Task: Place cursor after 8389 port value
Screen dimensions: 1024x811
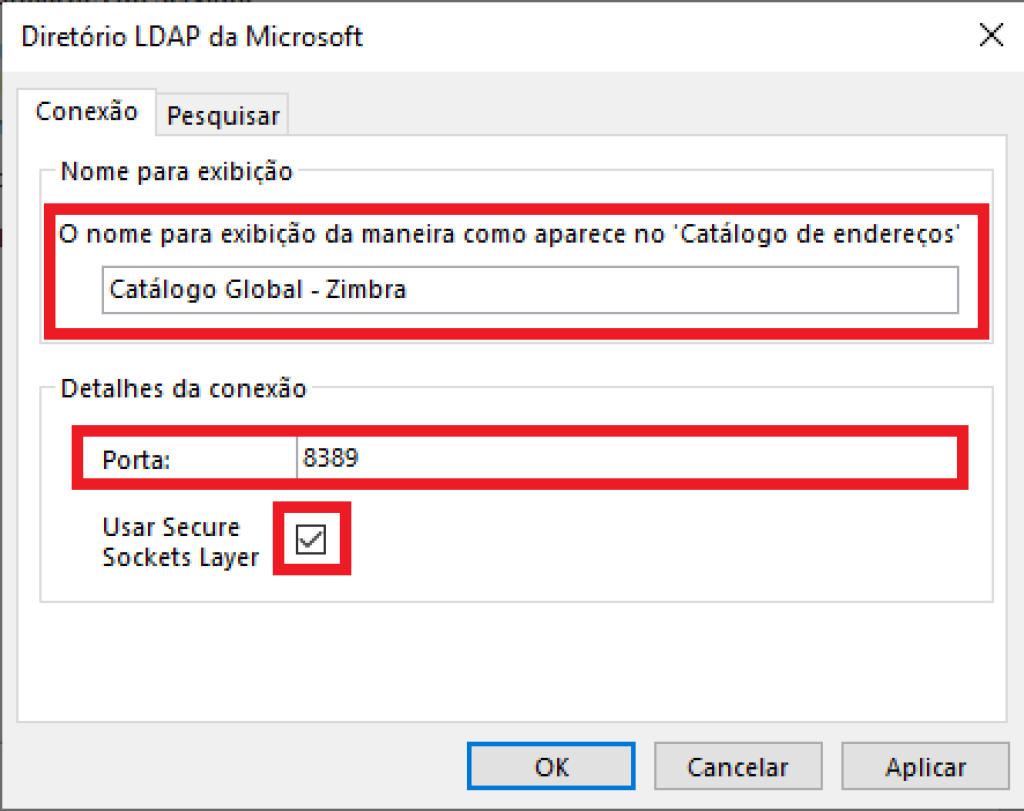Action: tap(361, 458)
